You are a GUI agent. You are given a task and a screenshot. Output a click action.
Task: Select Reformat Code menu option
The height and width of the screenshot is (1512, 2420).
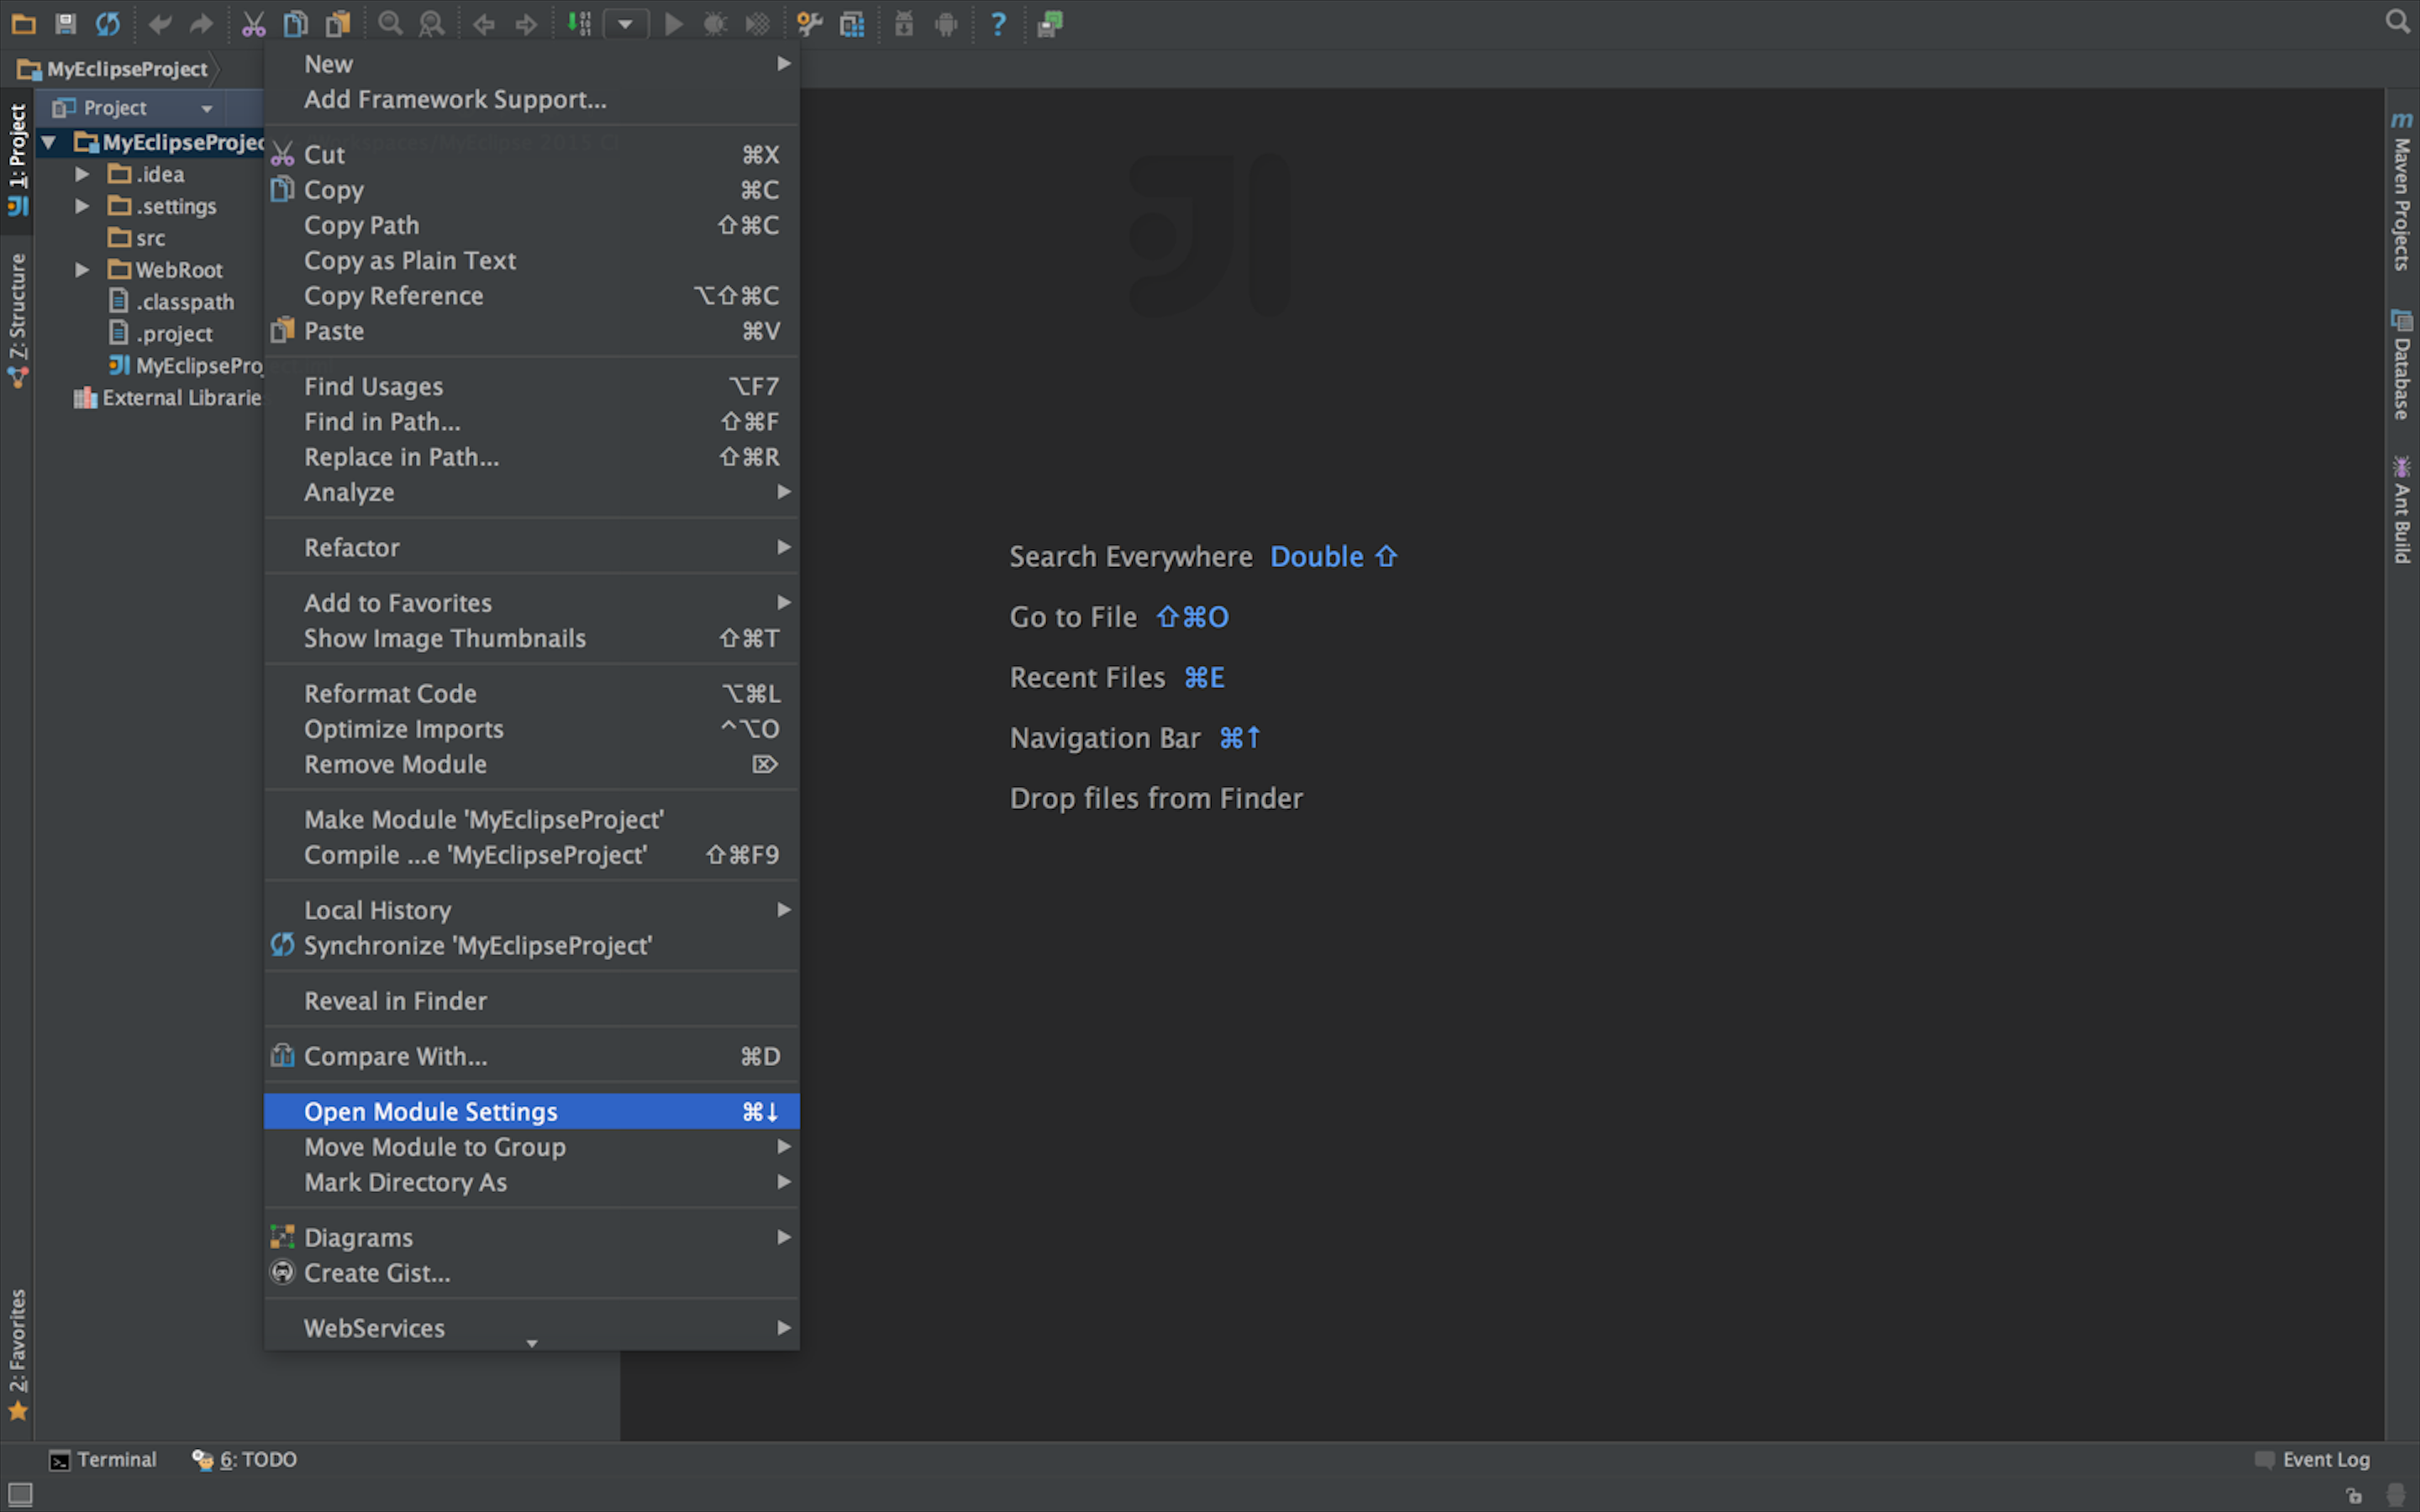click(388, 691)
